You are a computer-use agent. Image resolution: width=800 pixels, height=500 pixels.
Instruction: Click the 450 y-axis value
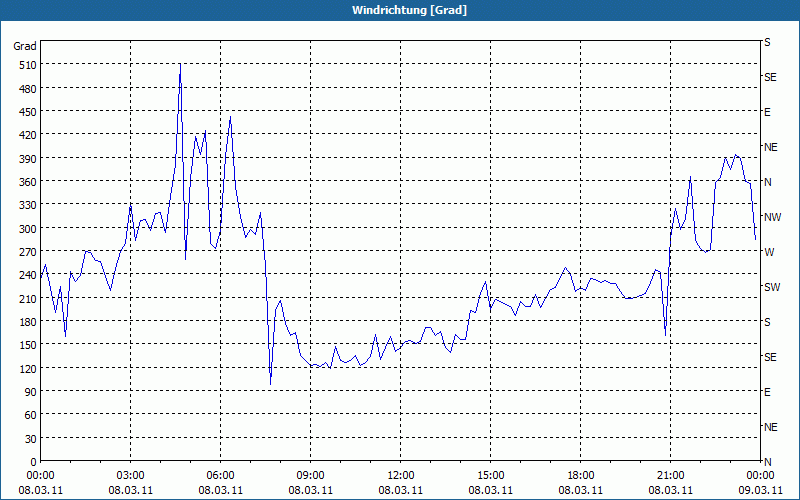[x=28, y=112]
